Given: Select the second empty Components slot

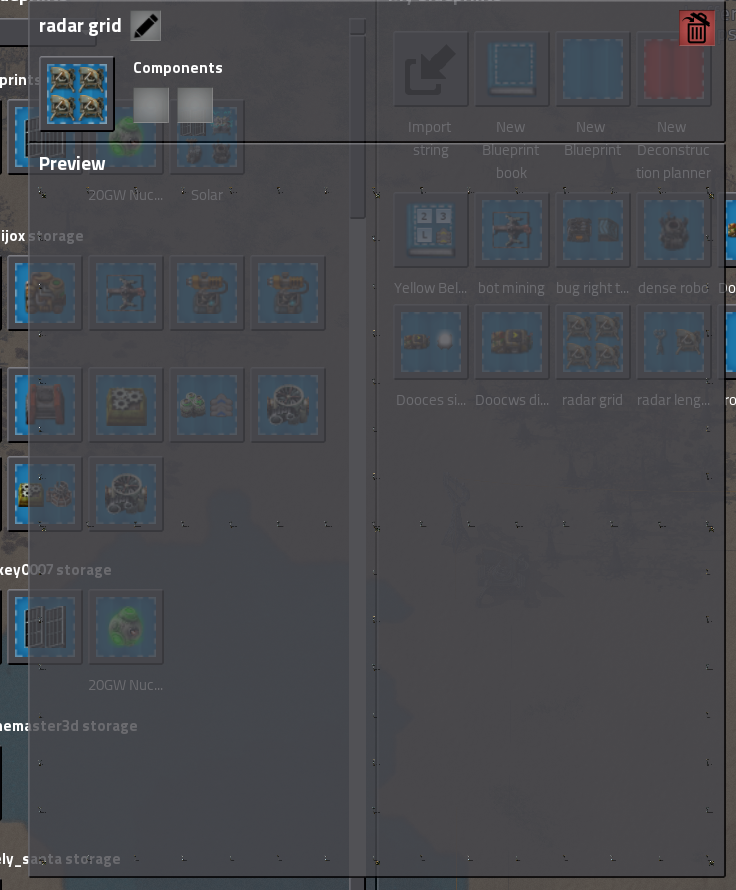Looking at the screenshot, I should (195, 105).
